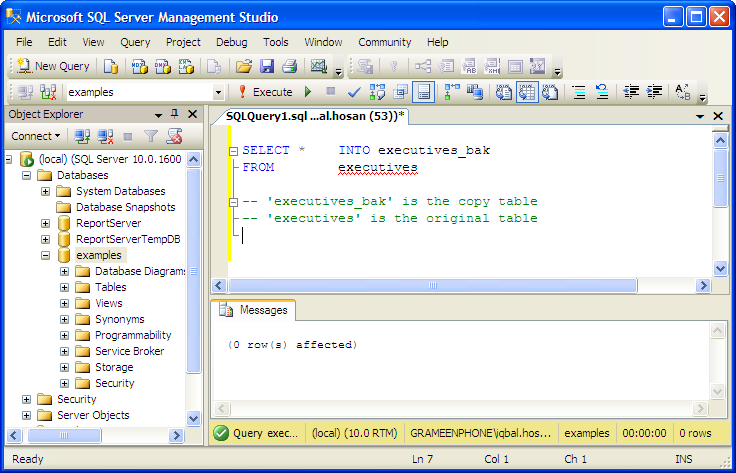The image size is (736, 473).
Task: Display the Estimated Execution Plan
Action: tap(377, 92)
